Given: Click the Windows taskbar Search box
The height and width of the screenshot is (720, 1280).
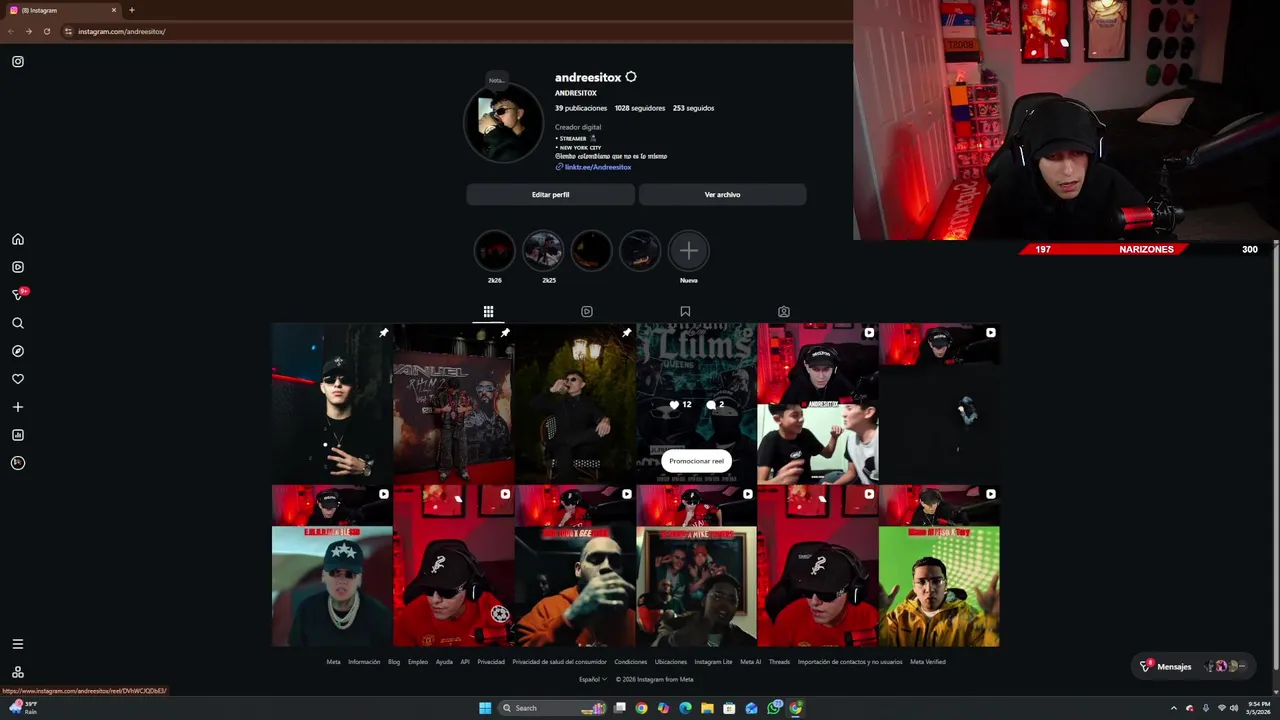Looking at the screenshot, I should click(553, 708).
